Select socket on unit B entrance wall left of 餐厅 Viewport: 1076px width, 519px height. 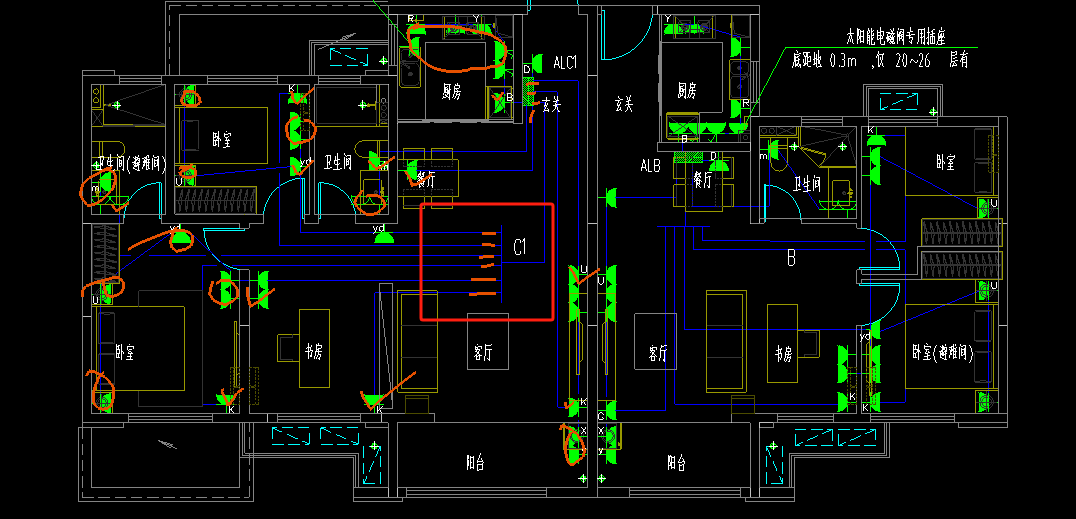point(610,198)
